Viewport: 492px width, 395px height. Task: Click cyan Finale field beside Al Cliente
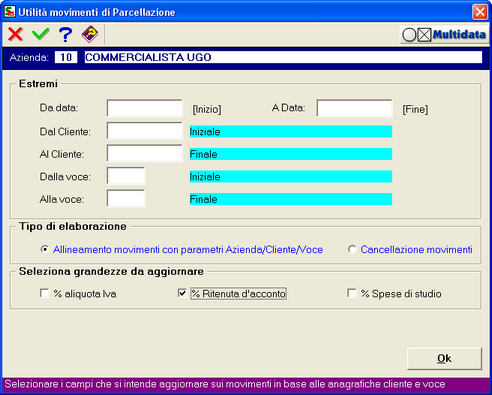(x=291, y=154)
